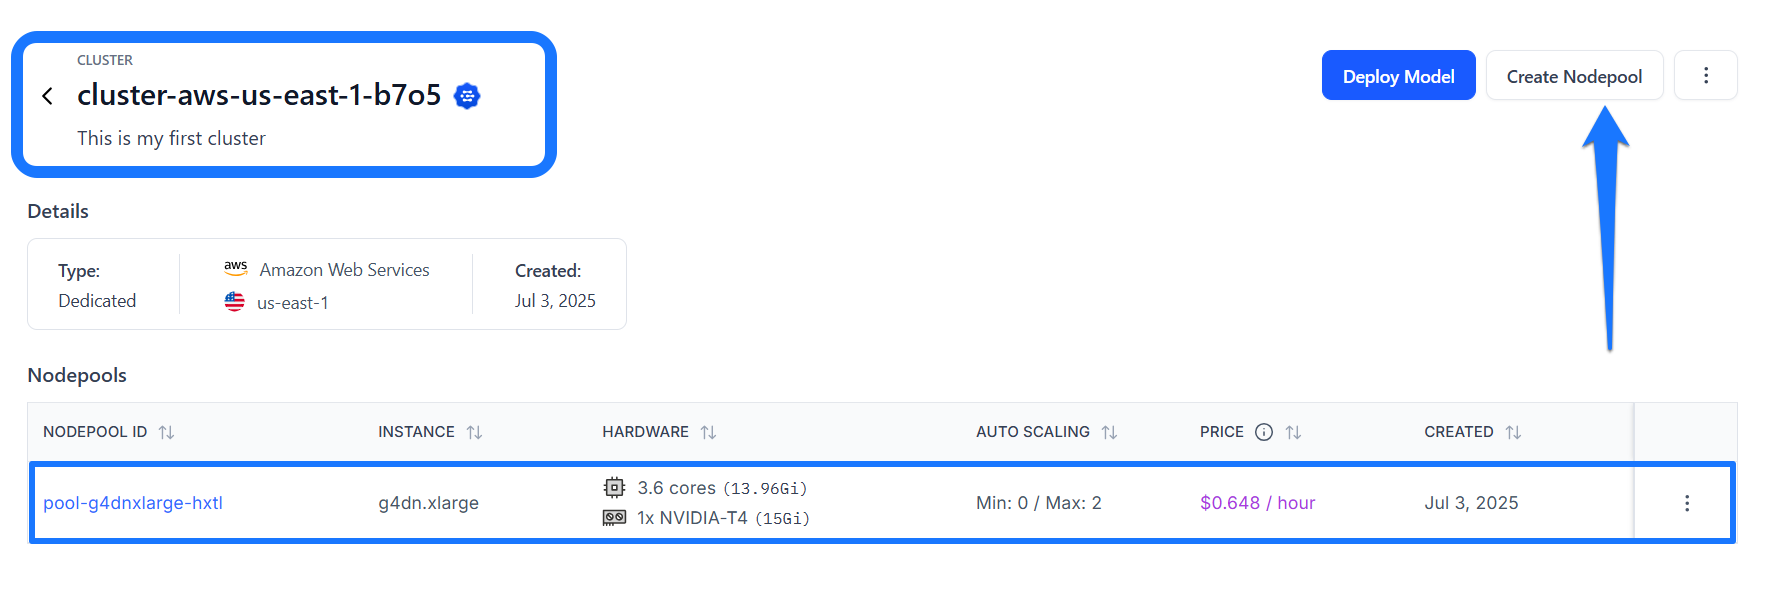The height and width of the screenshot is (593, 1775).
Task: Click the Create Nodepool button
Action: (1574, 76)
